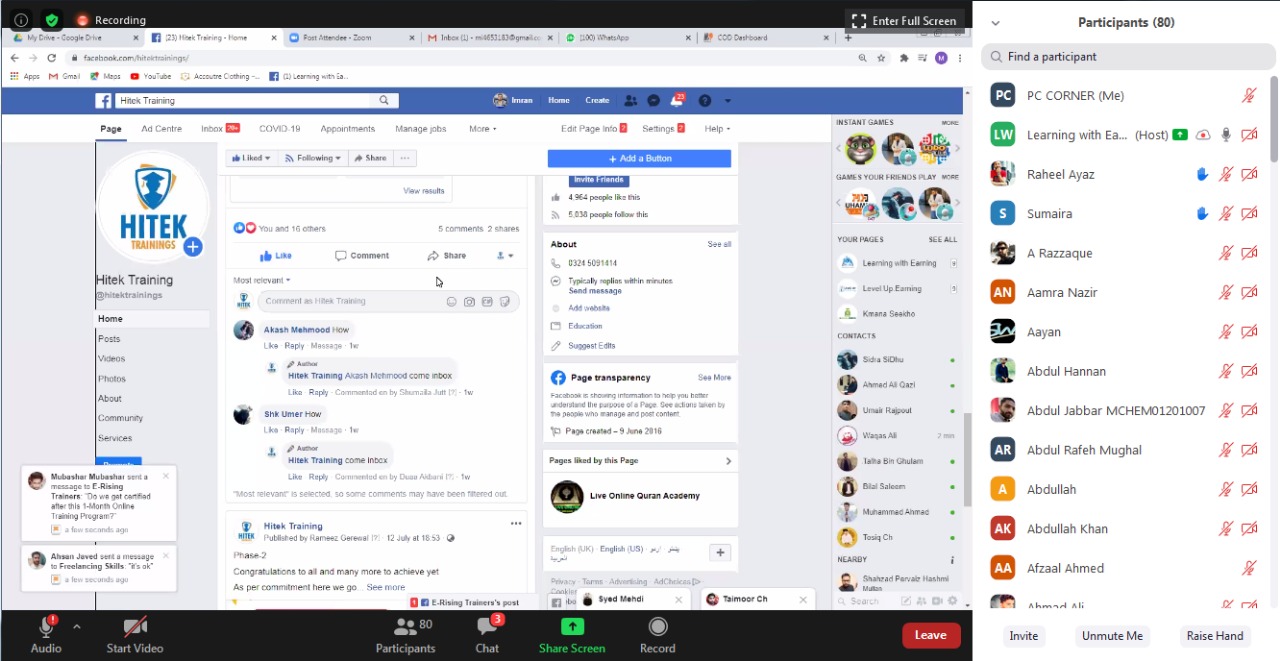This screenshot has width=1280, height=661.
Task: Click the emoji icon in comment box
Action: pos(452,301)
